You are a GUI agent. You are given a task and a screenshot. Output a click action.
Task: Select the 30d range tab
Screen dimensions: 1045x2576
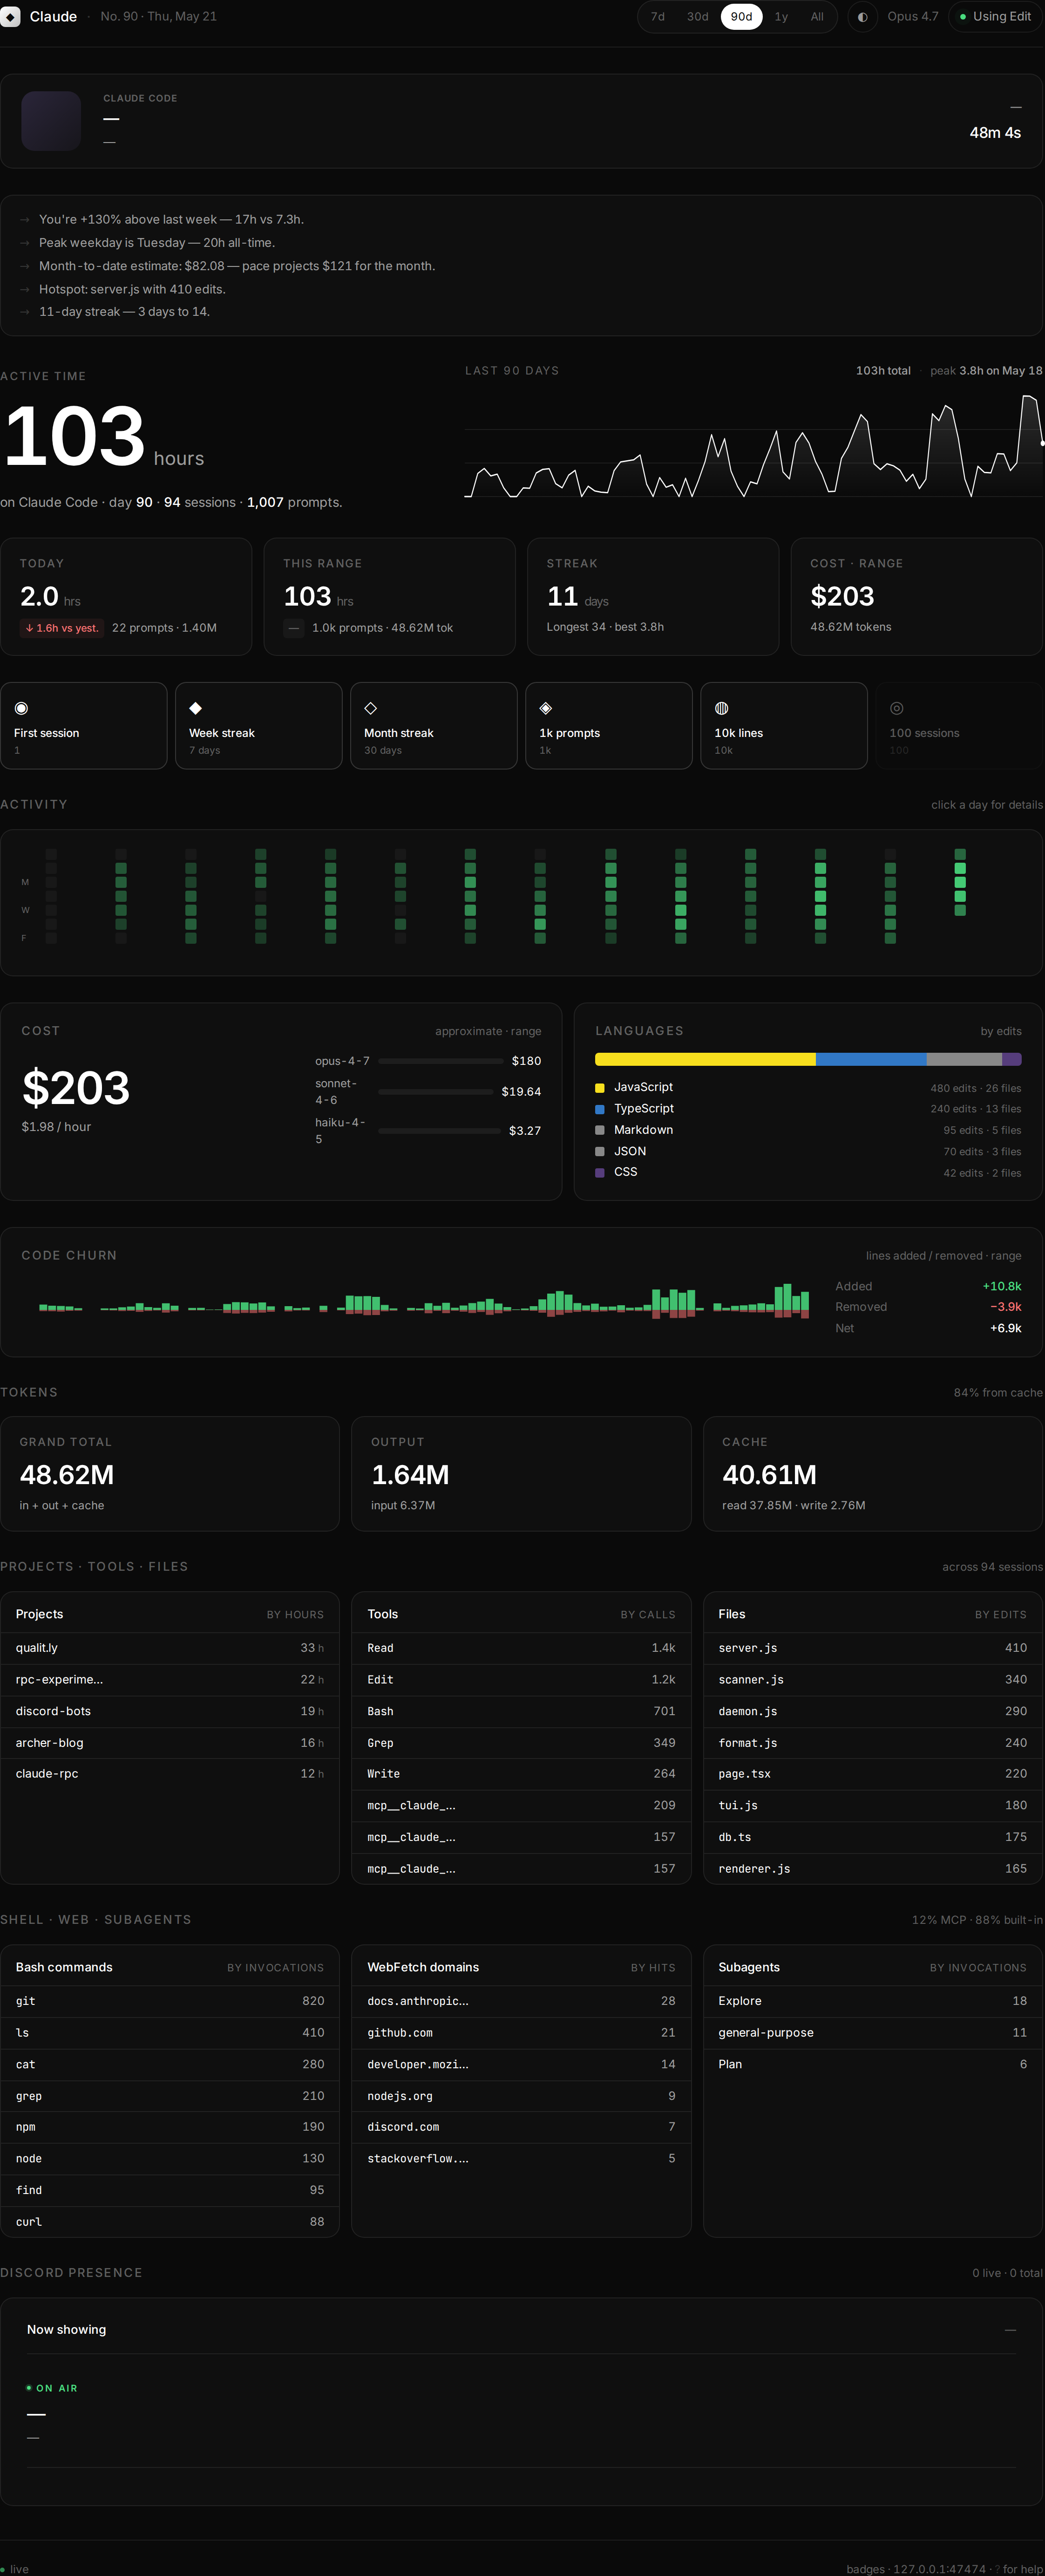click(697, 17)
